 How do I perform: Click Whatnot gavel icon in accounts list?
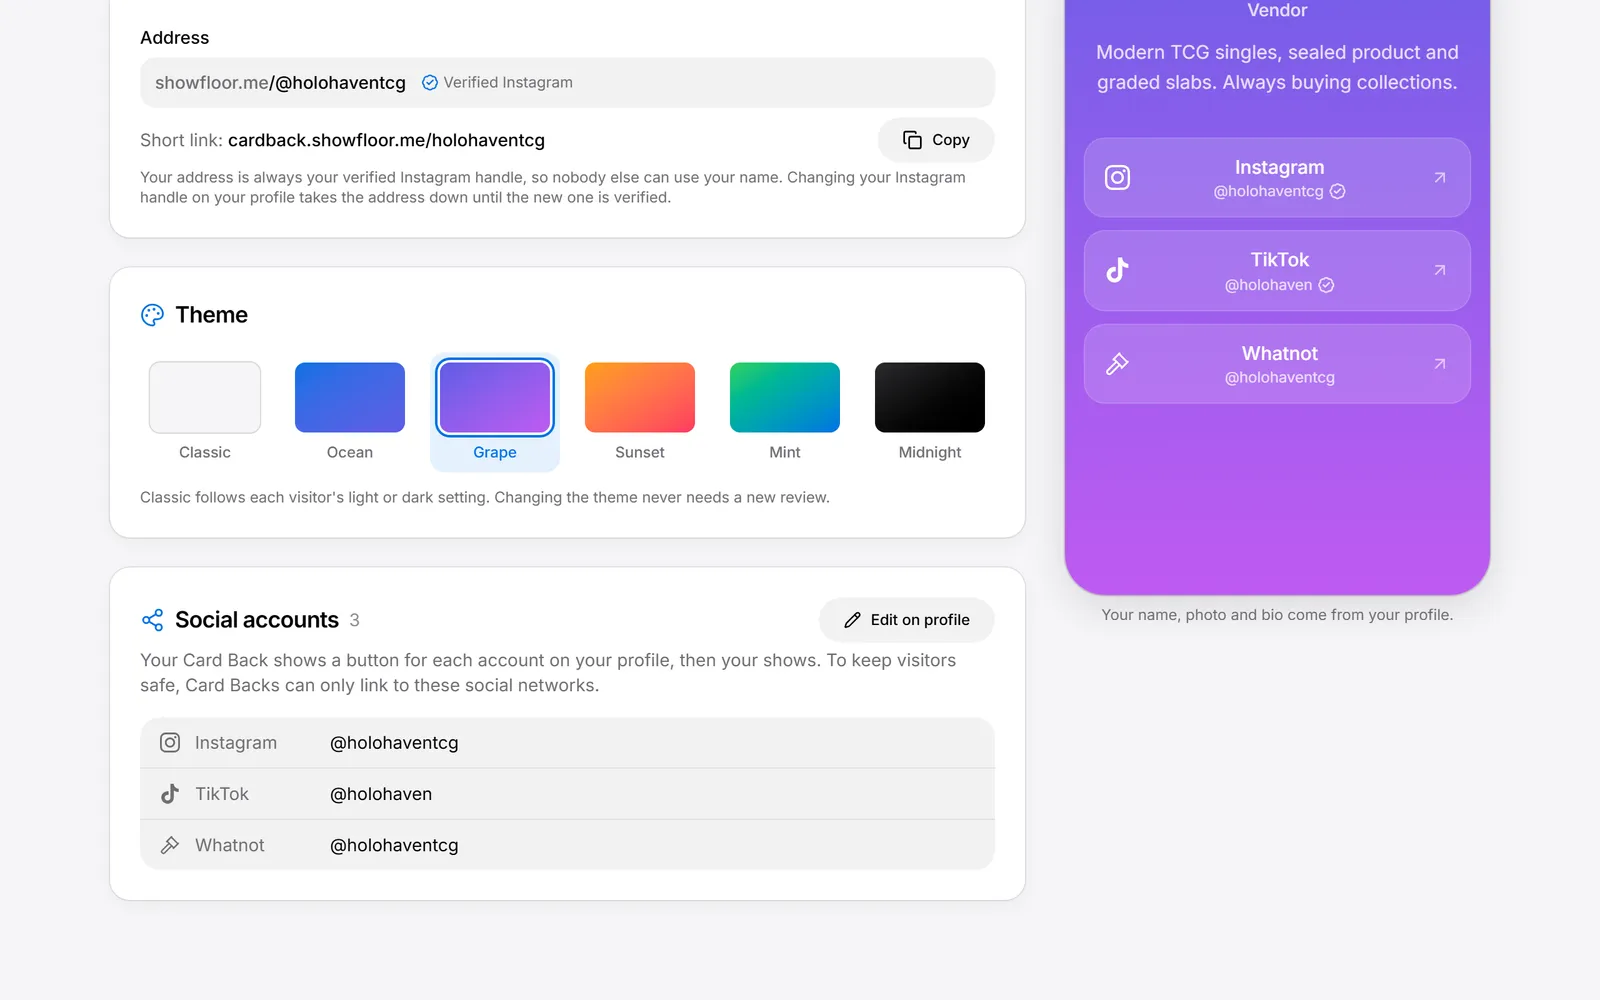click(x=170, y=845)
